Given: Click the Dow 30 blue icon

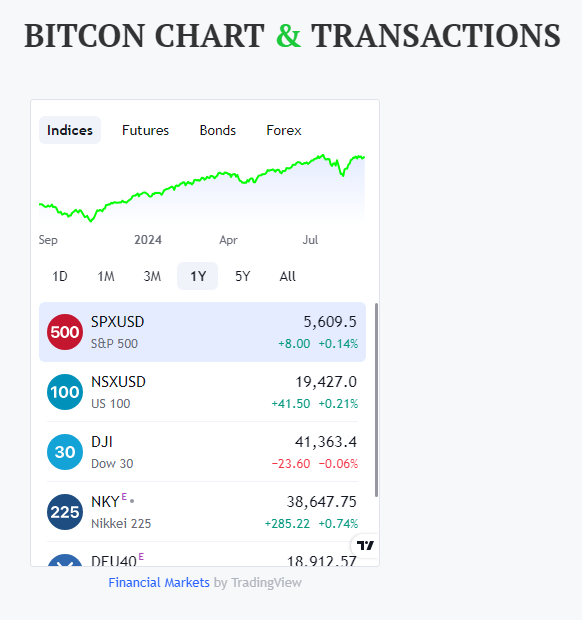Looking at the screenshot, I should (x=65, y=452).
